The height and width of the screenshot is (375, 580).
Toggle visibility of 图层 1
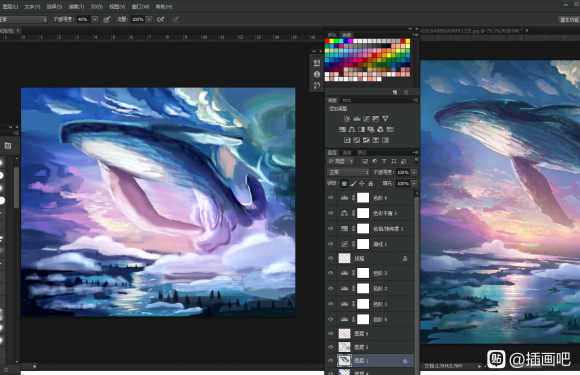331,361
